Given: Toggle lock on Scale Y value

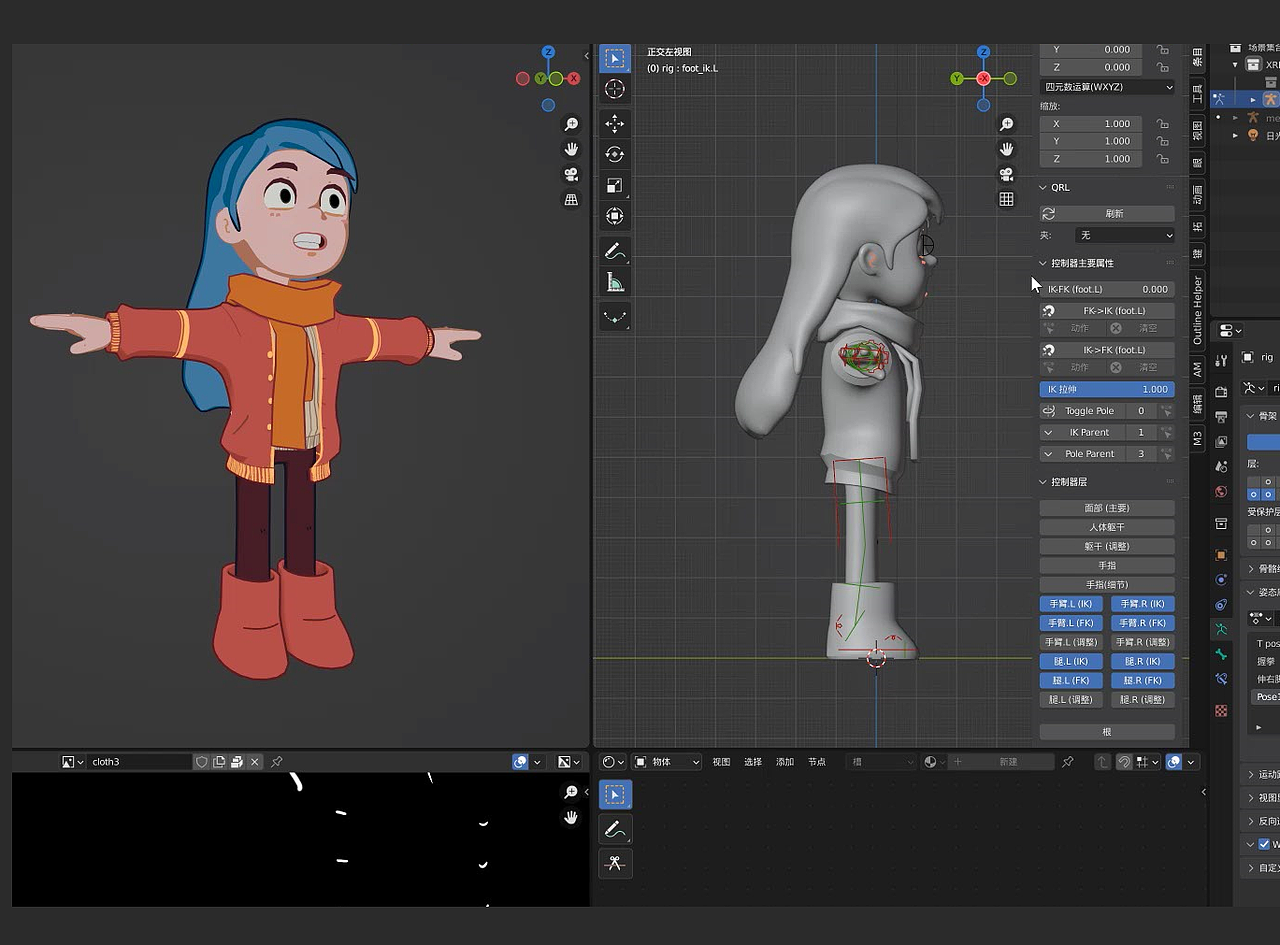Looking at the screenshot, I should pos(1162,141).
